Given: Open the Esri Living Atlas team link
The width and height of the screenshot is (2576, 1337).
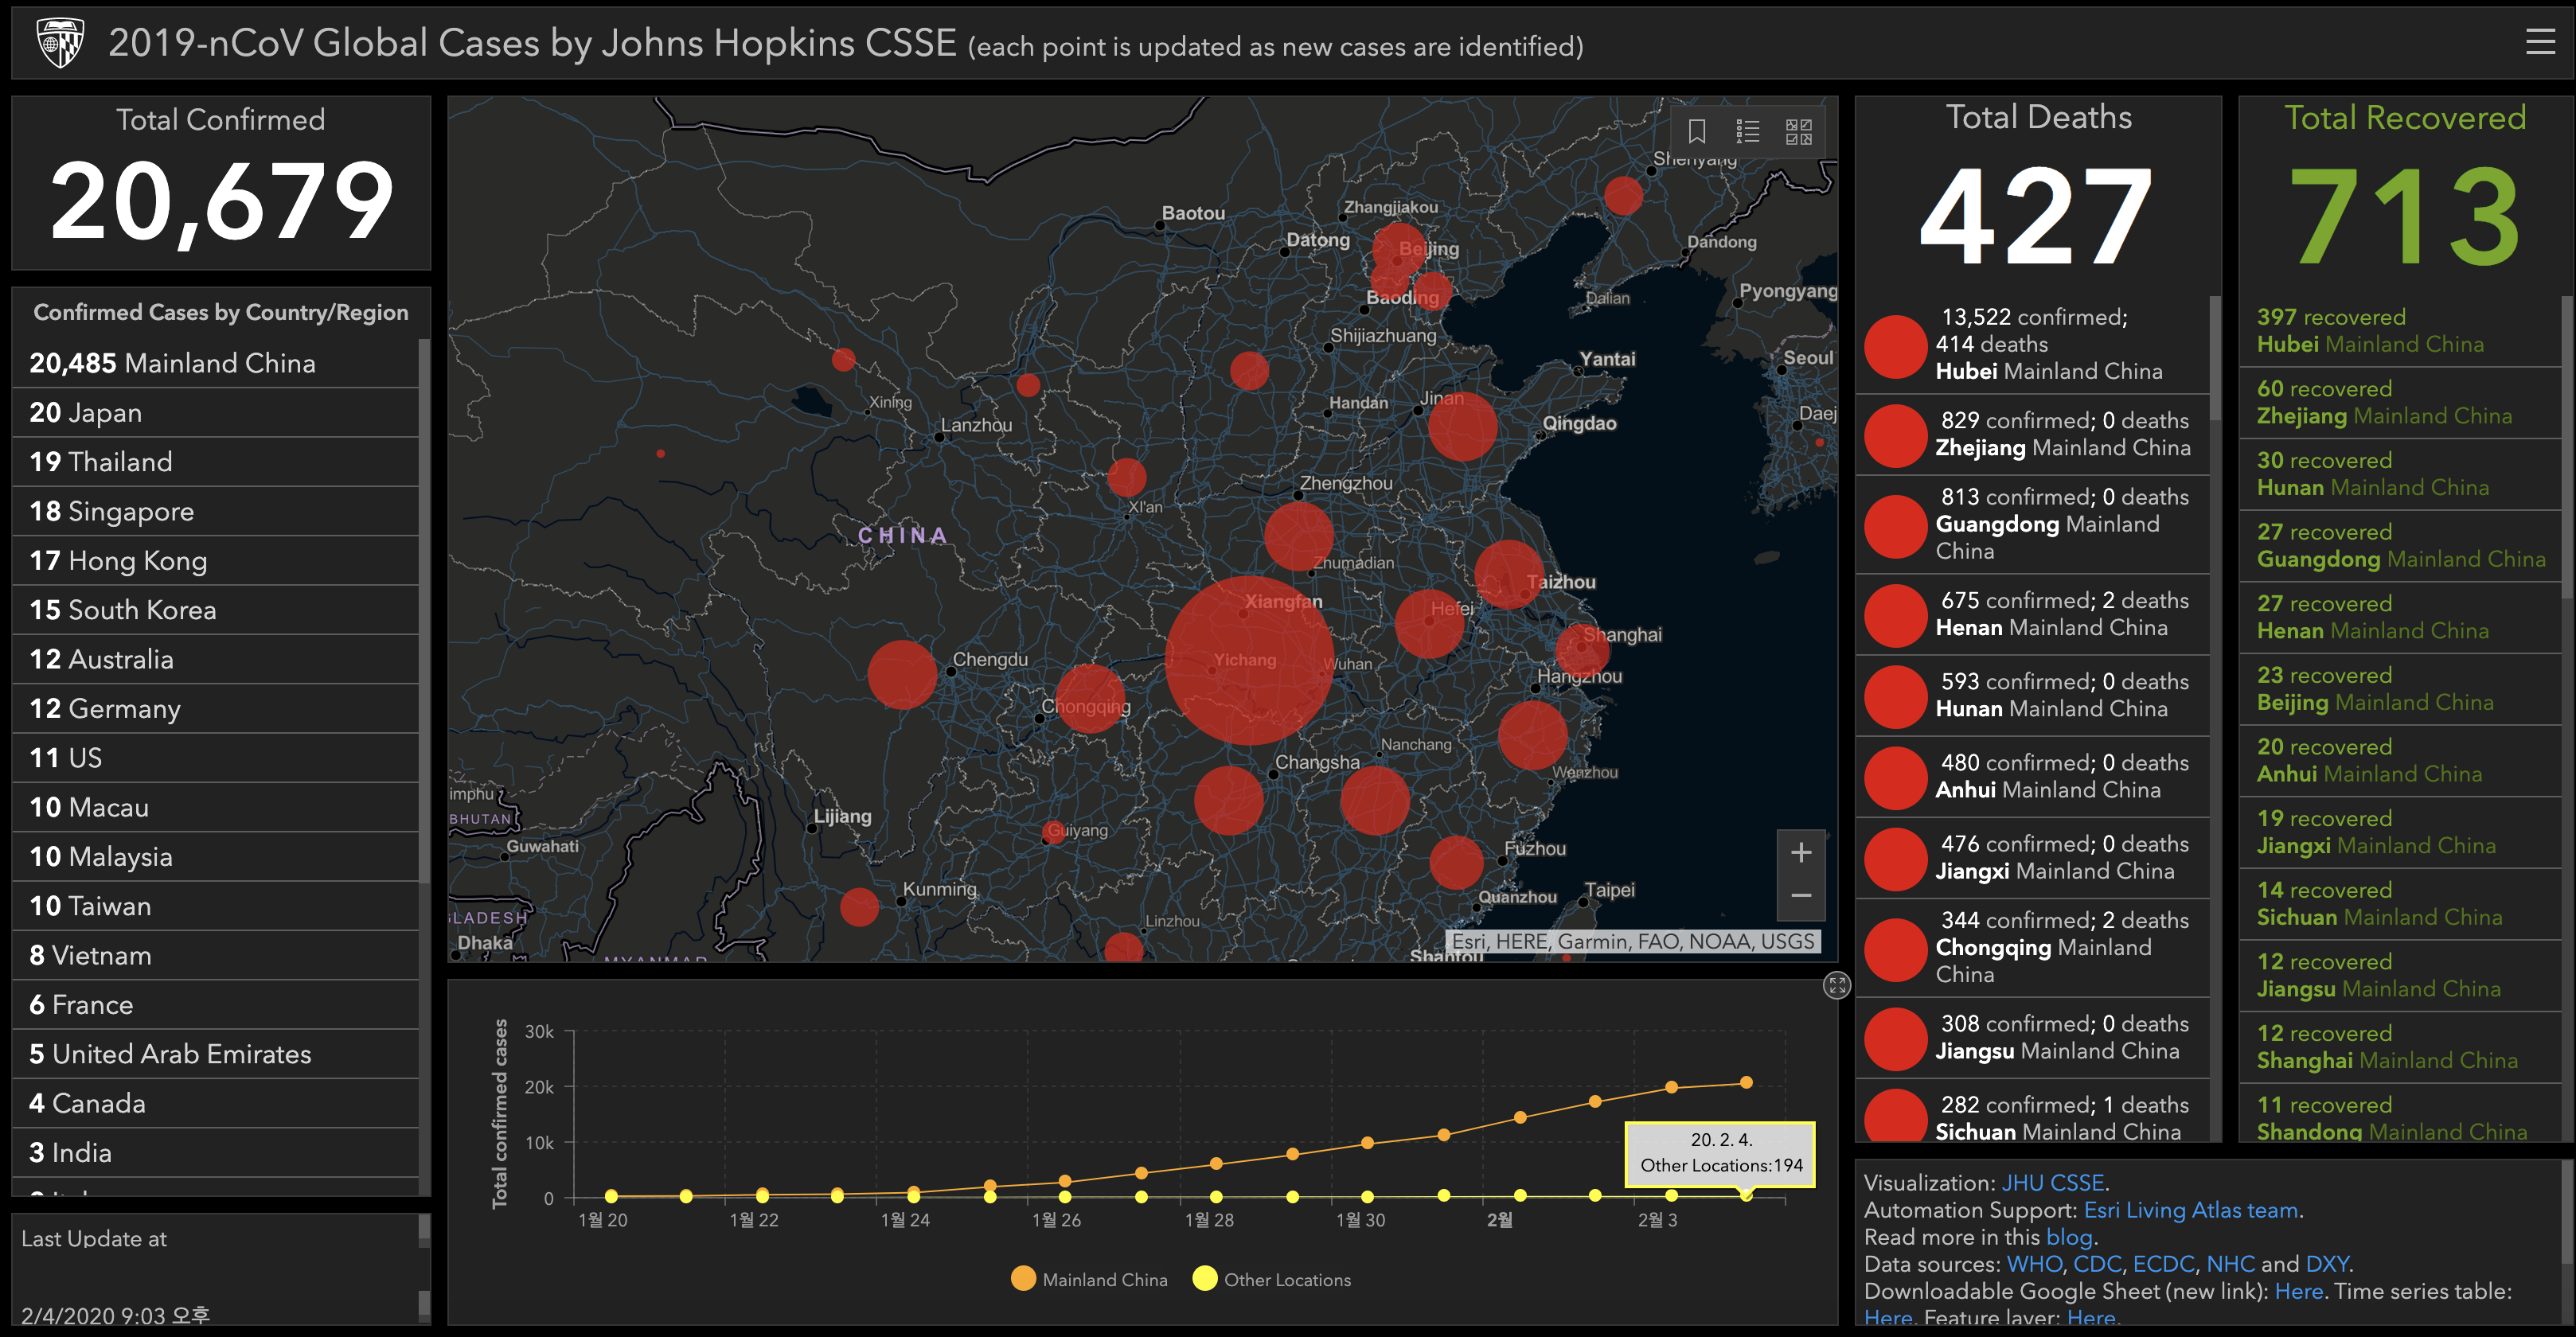Looking at the screenshot, I should pos(2190,1210).
